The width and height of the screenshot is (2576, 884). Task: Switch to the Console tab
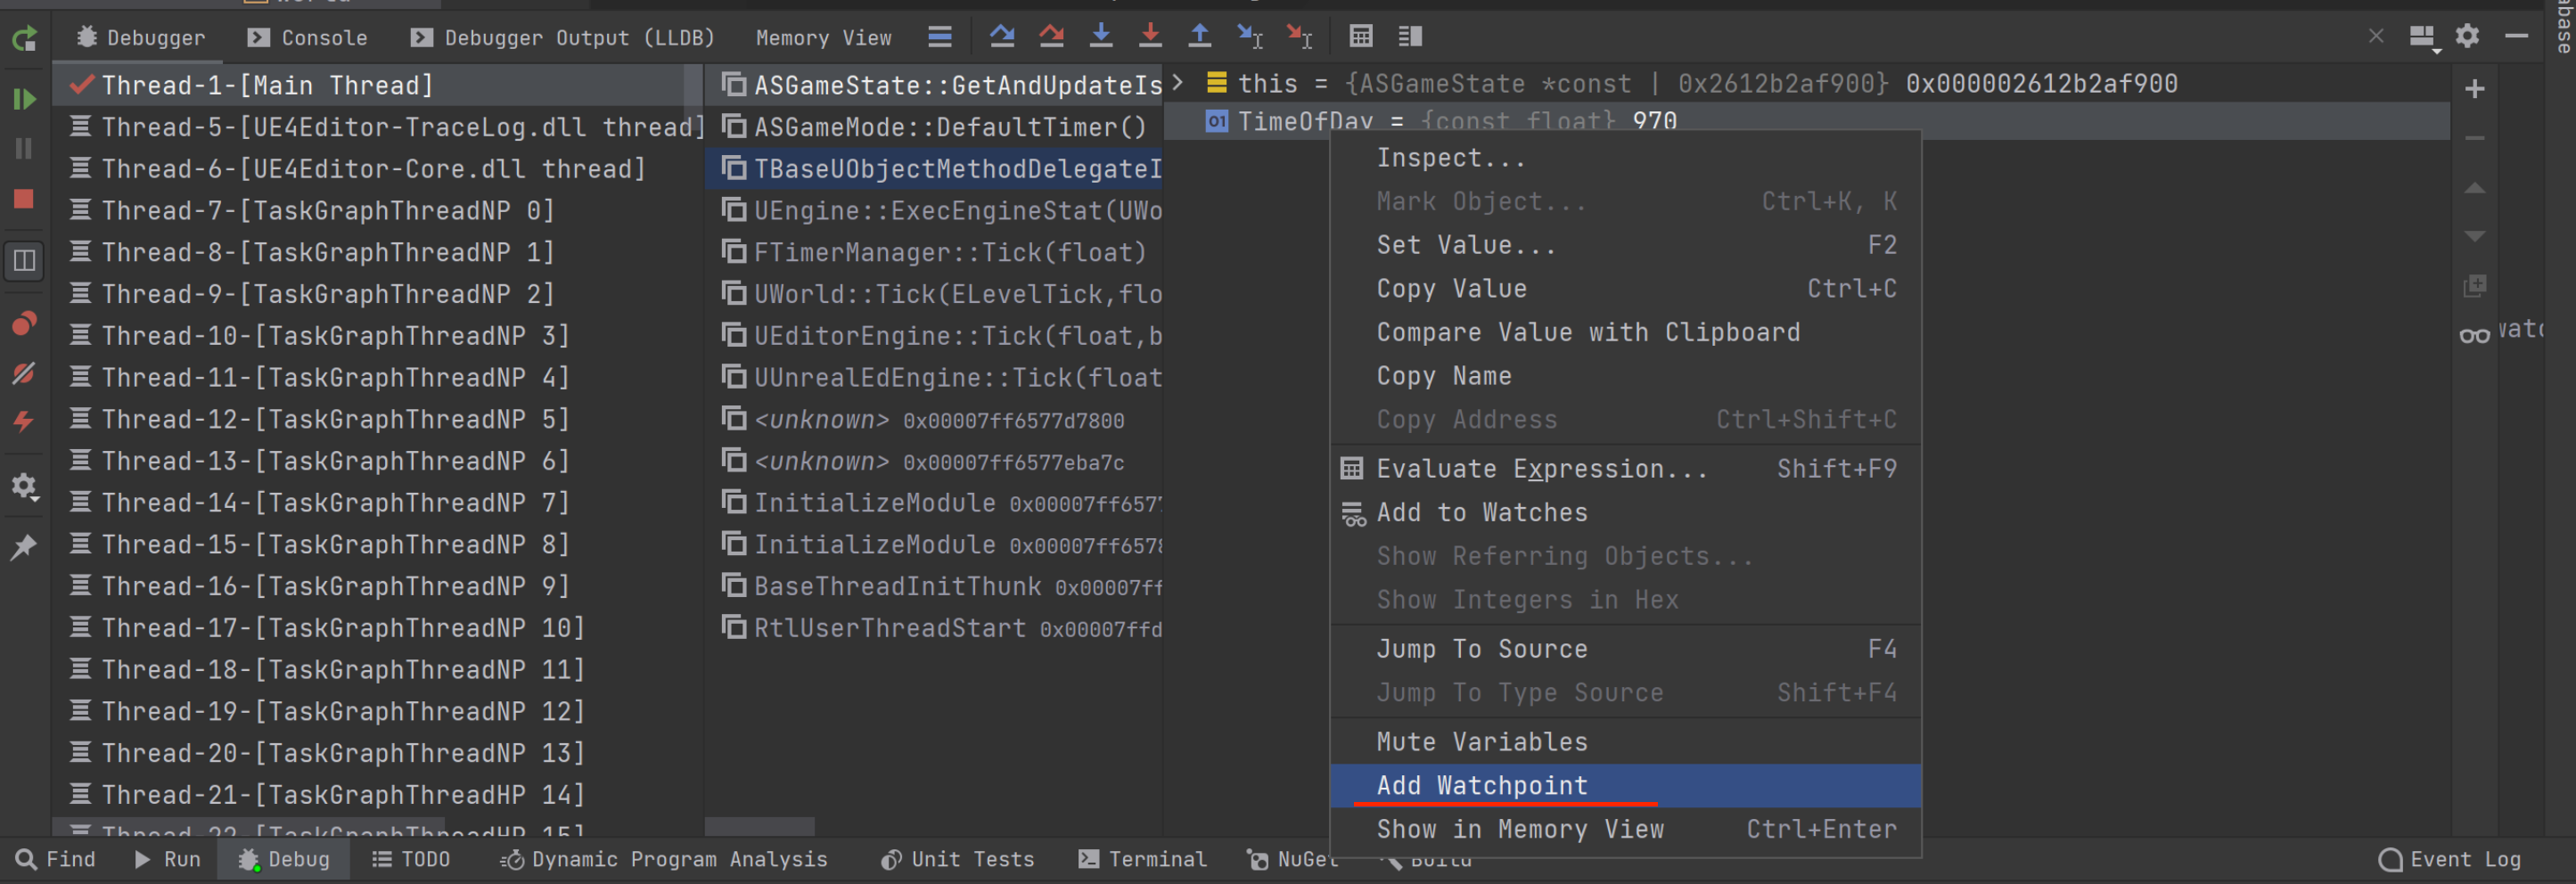pos(308,38)
